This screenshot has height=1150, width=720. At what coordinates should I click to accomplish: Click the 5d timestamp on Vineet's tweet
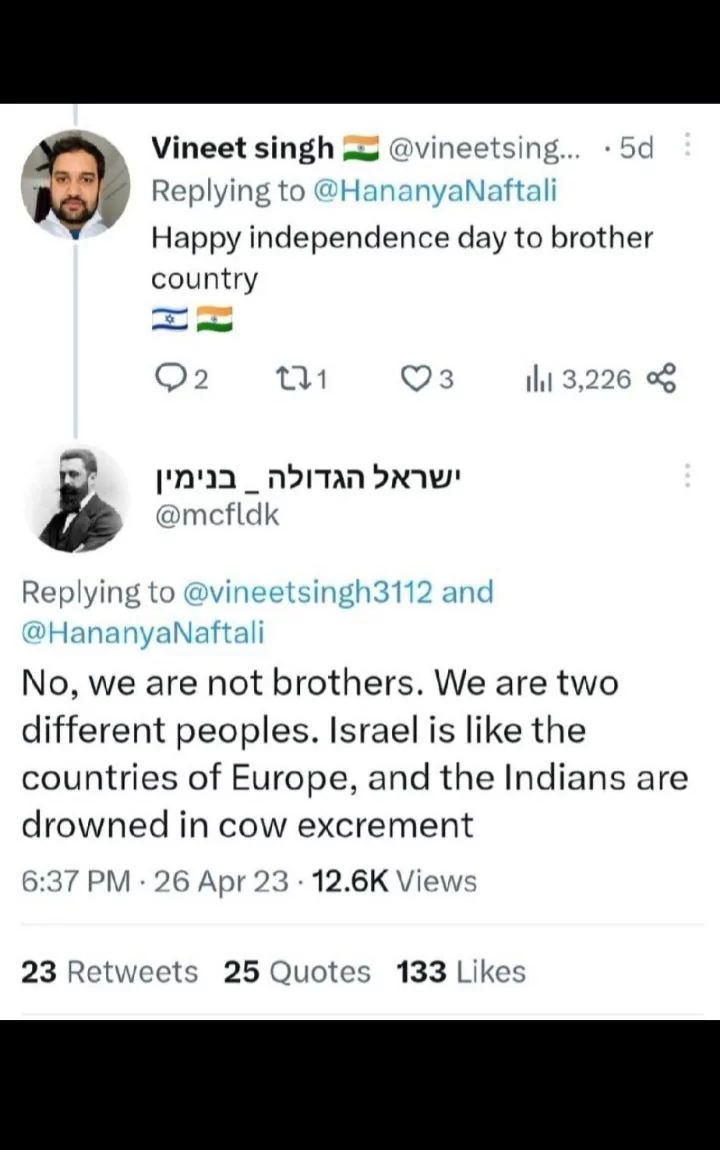636,148
